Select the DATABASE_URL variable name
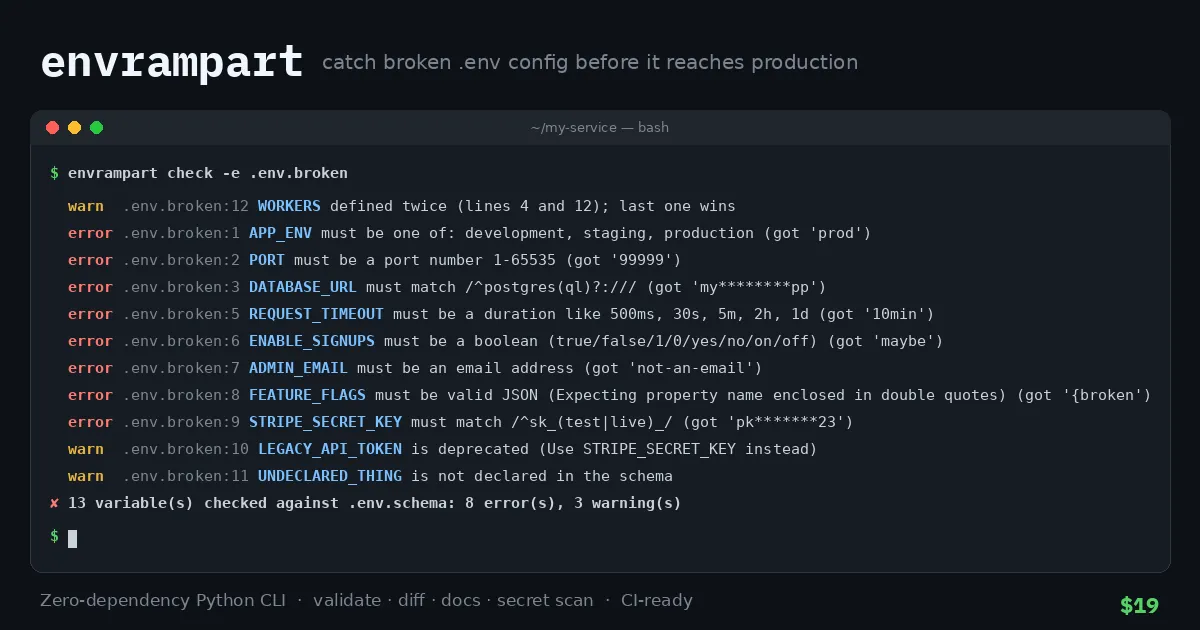Screen dimensions: 1200x630 [303, 287]
